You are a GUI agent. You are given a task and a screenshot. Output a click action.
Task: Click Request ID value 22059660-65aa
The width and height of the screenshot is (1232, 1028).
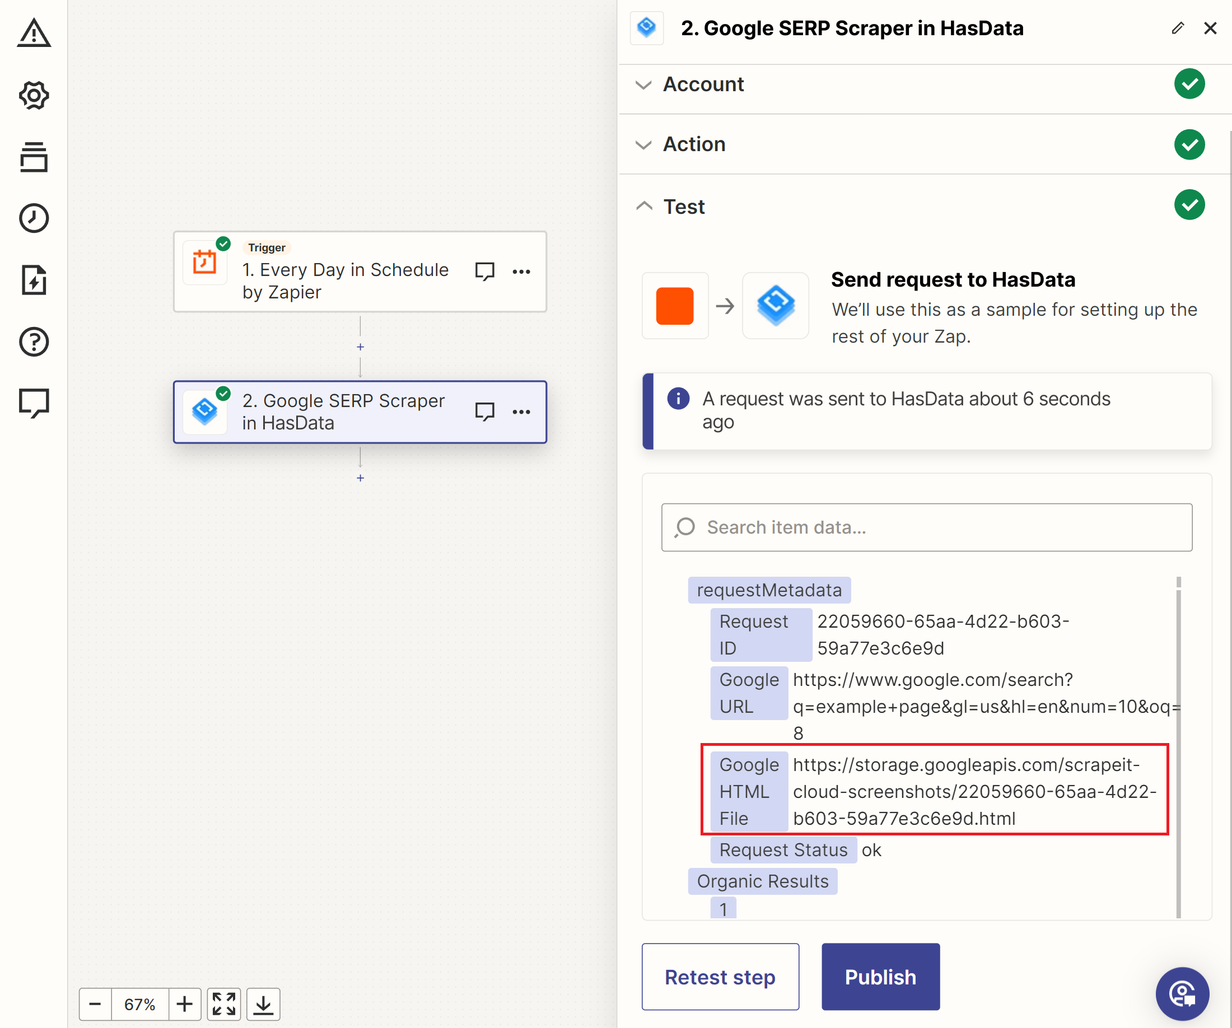943,635
